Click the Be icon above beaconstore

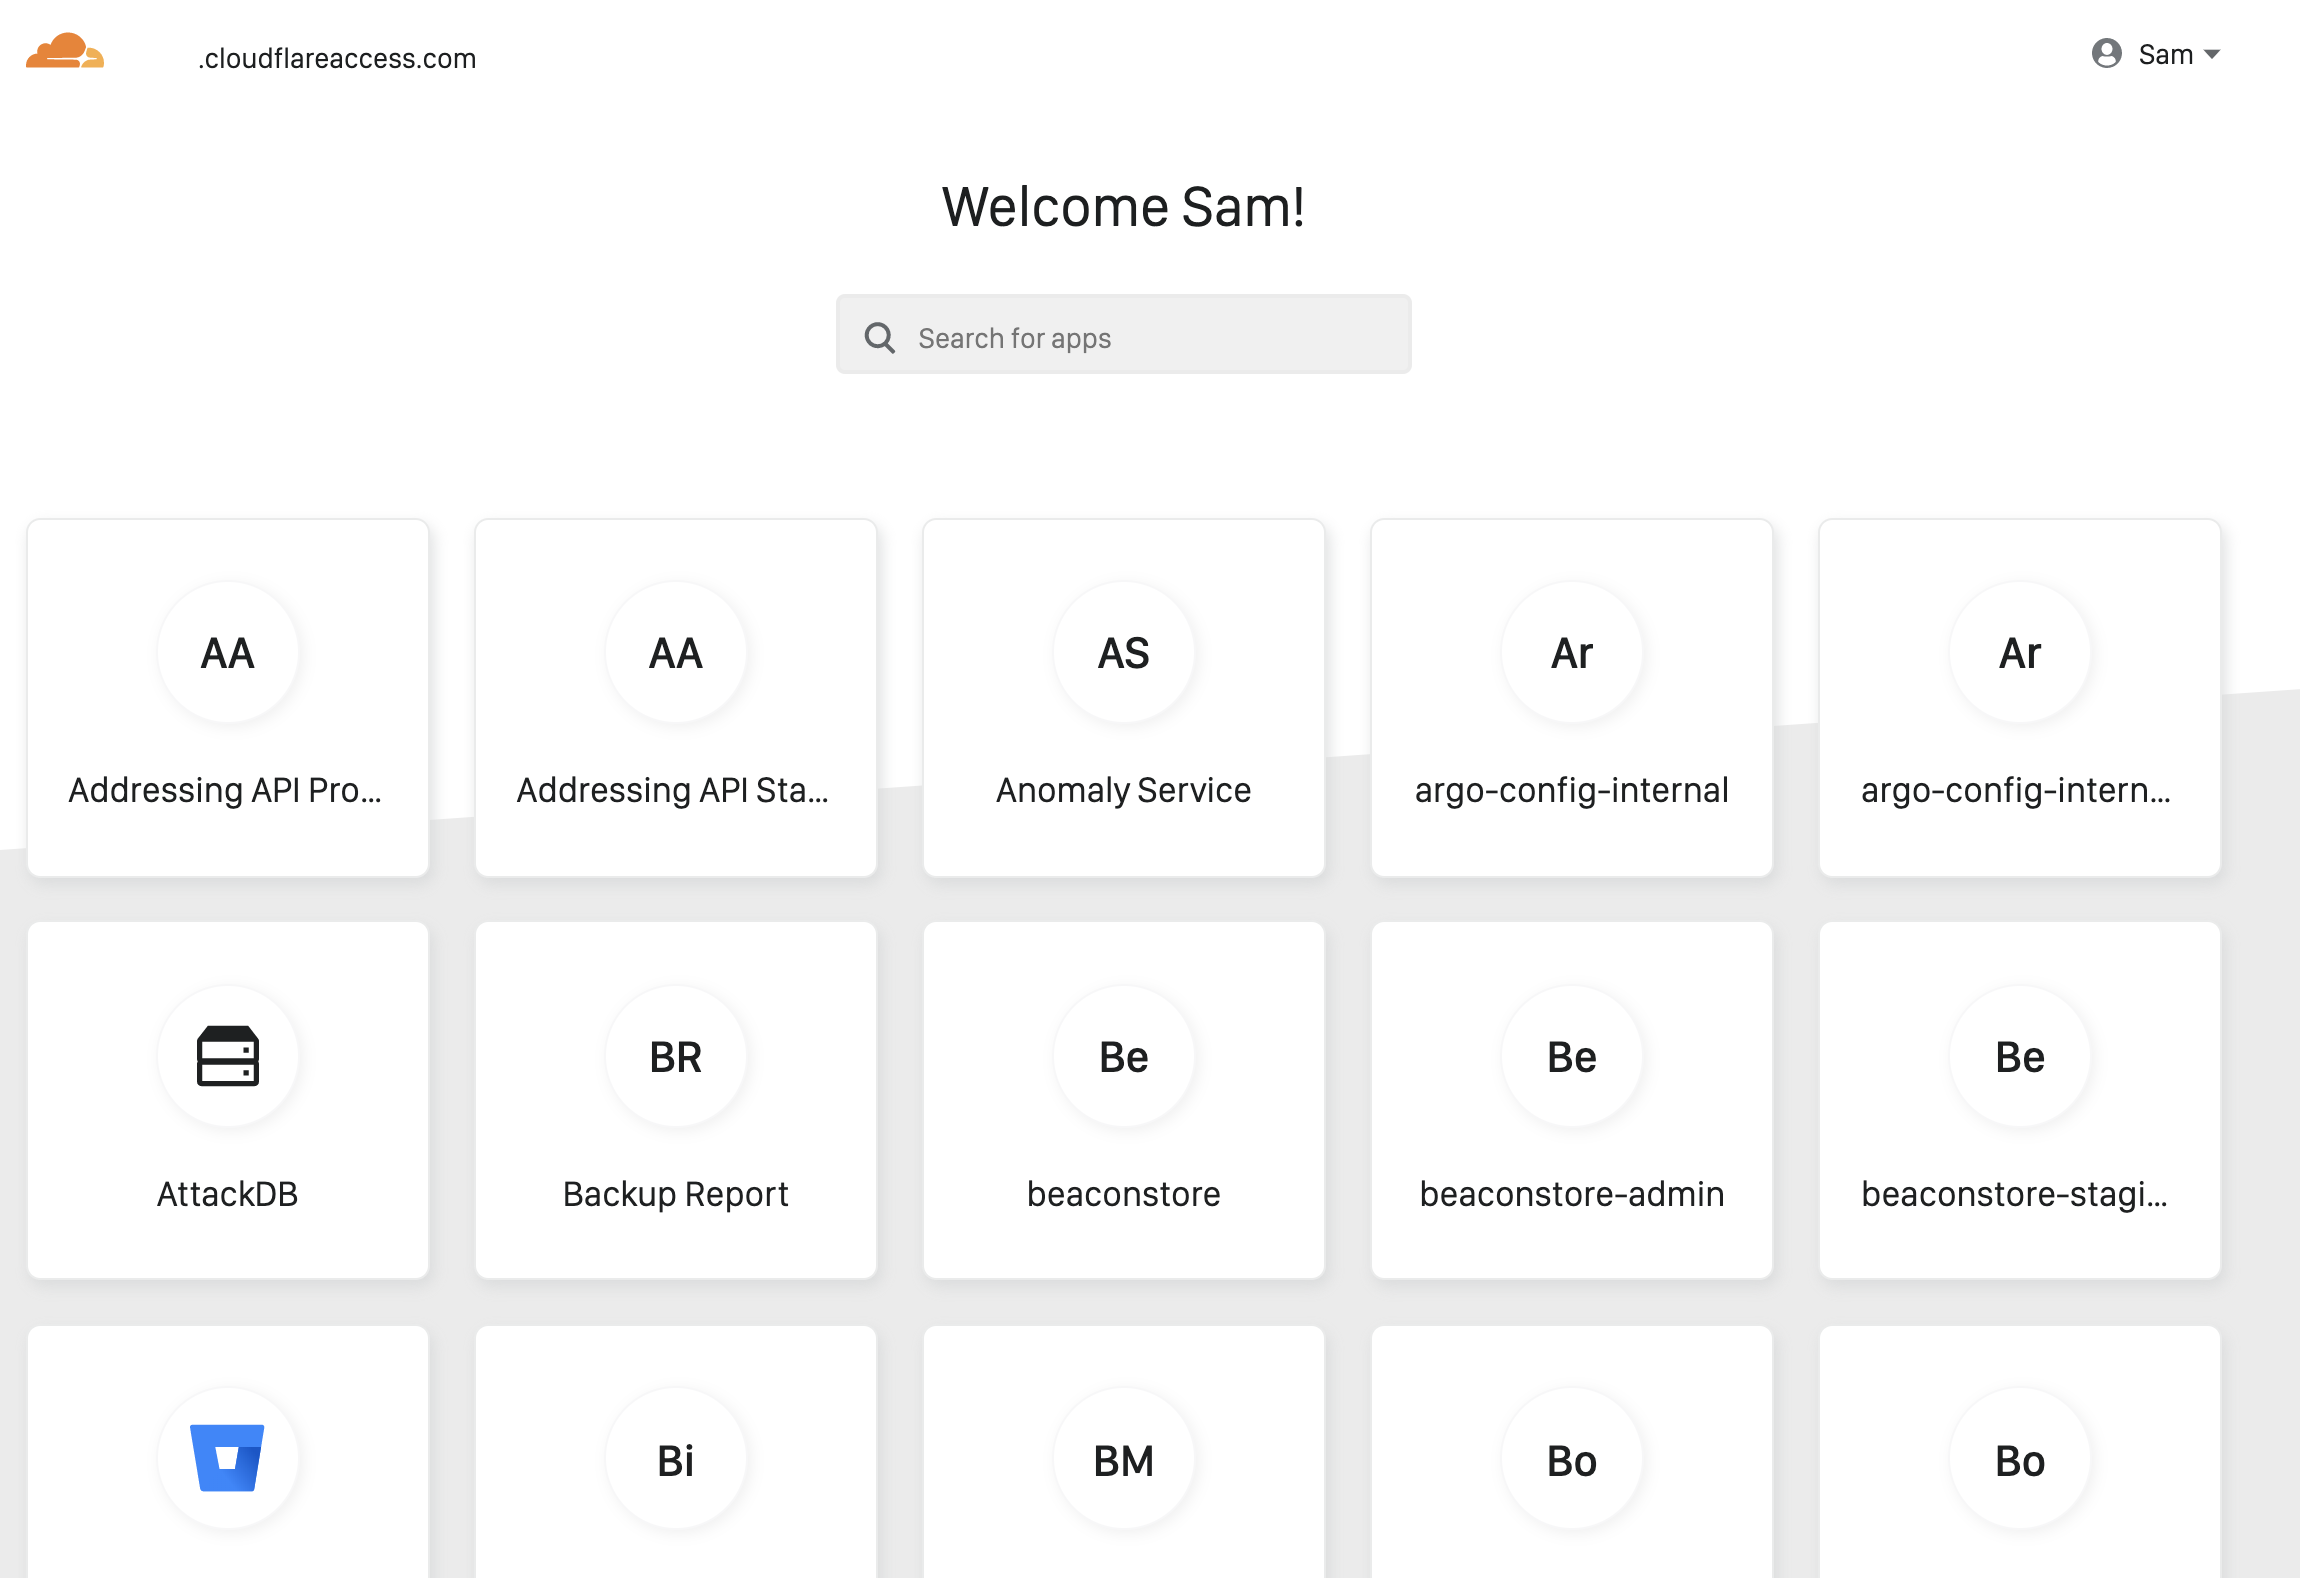pos(1124,1056)
